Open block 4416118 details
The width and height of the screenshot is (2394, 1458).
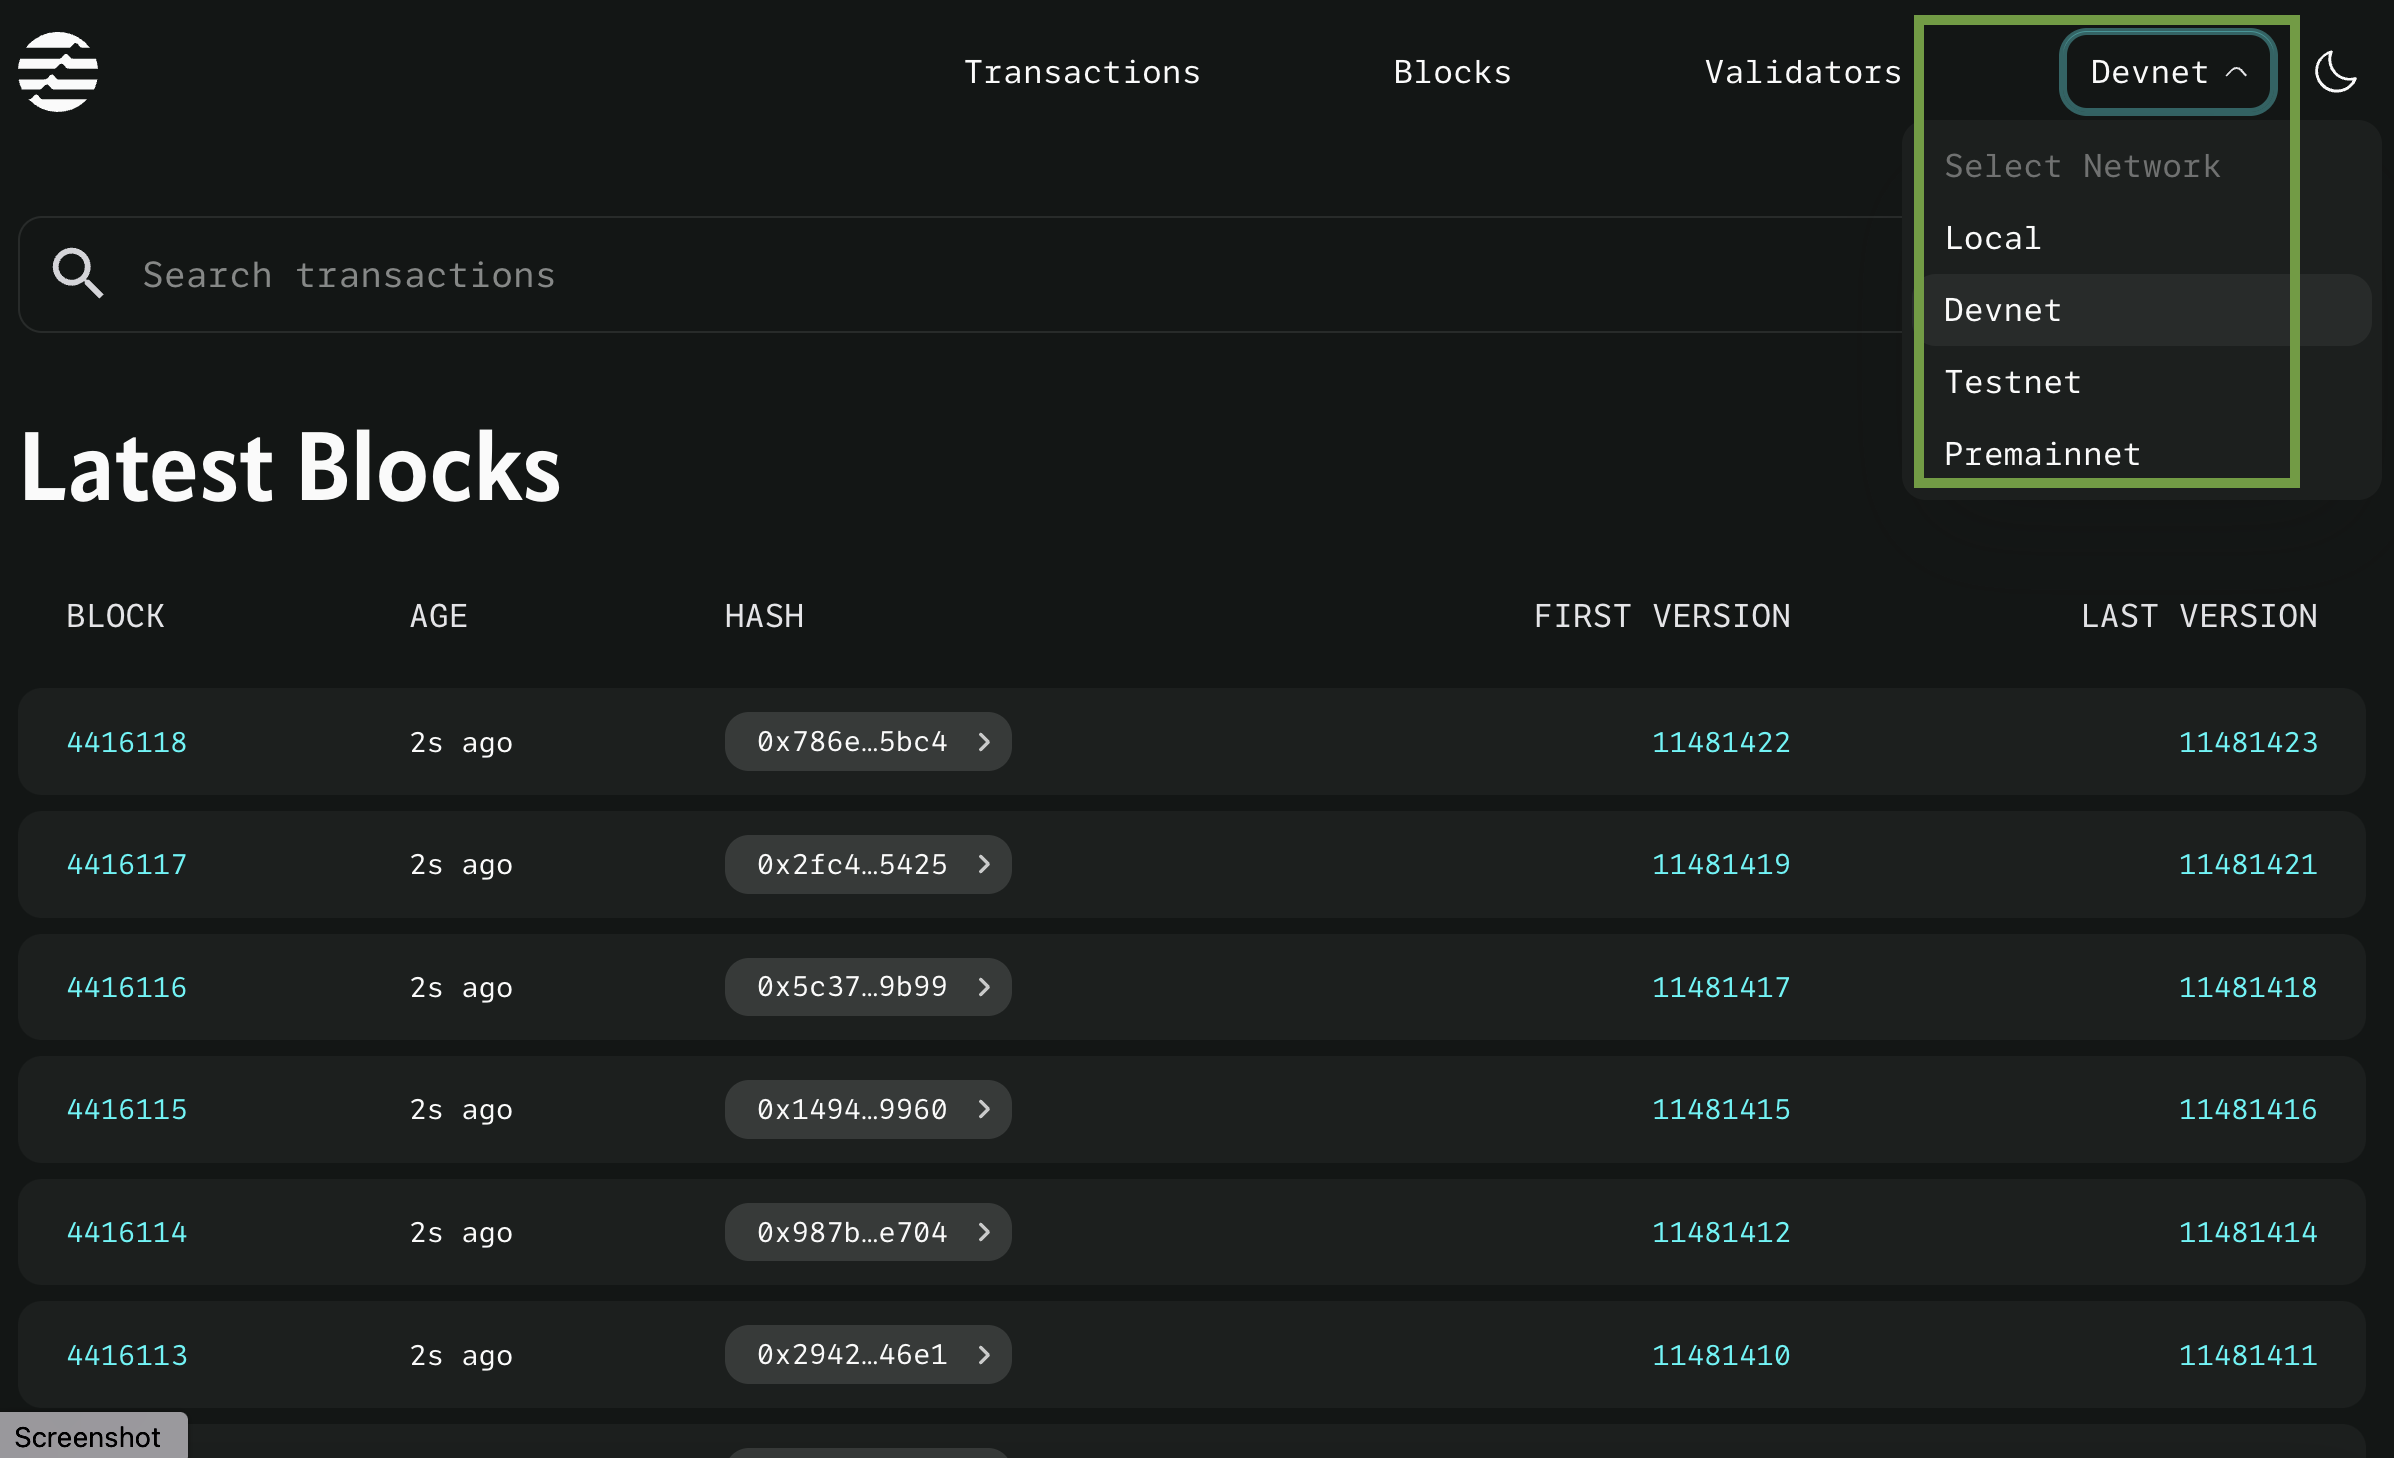126,742
